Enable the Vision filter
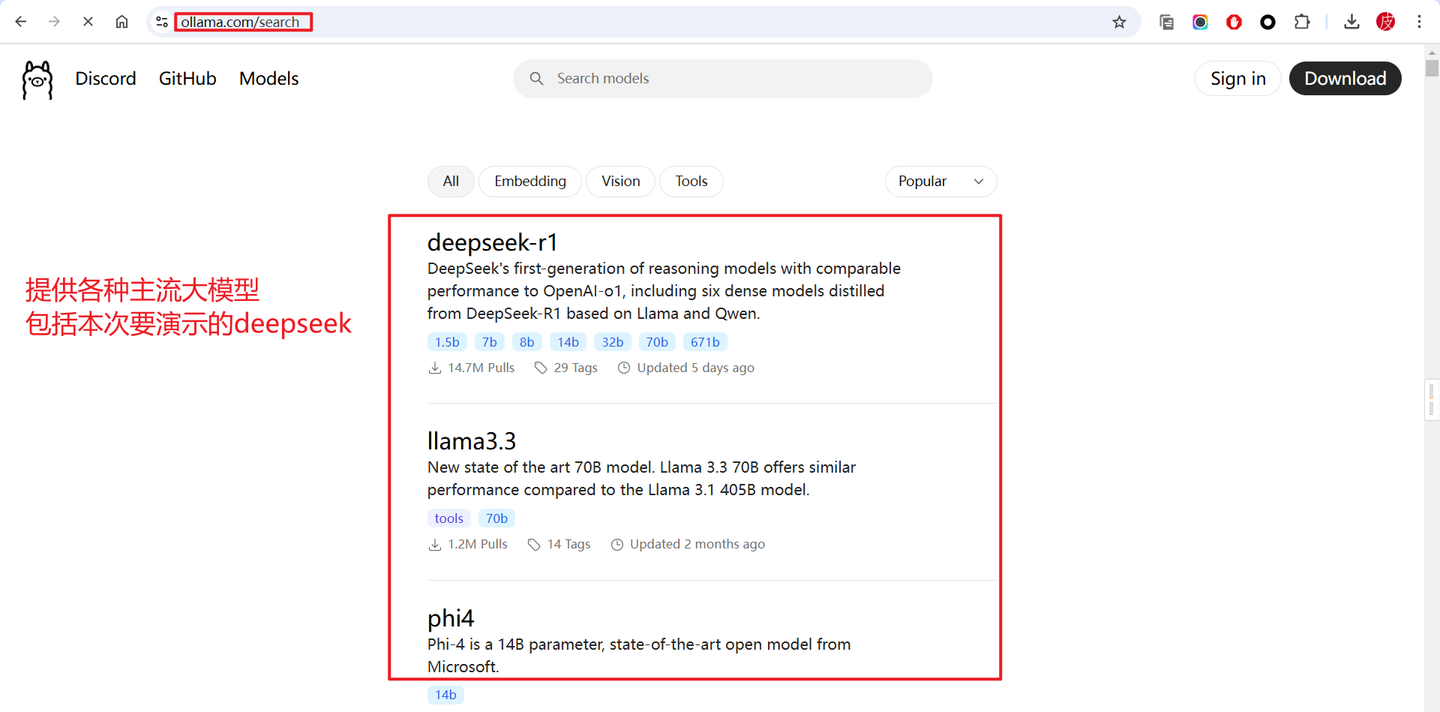The width and height of the screenshot is (1440, 712). [x=620, y=181]
